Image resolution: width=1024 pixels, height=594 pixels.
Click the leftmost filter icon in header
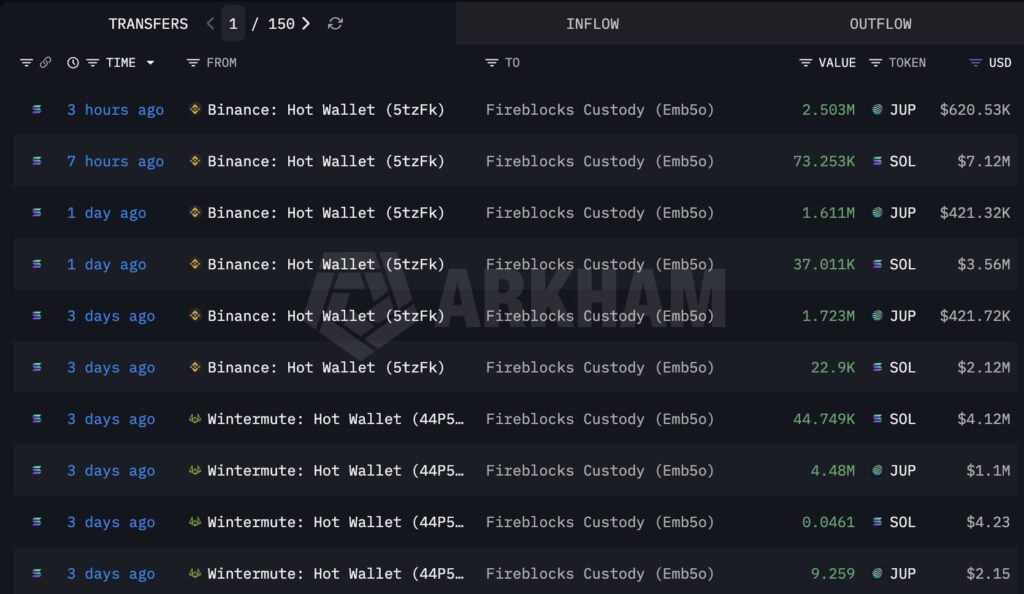pos(26,63)
